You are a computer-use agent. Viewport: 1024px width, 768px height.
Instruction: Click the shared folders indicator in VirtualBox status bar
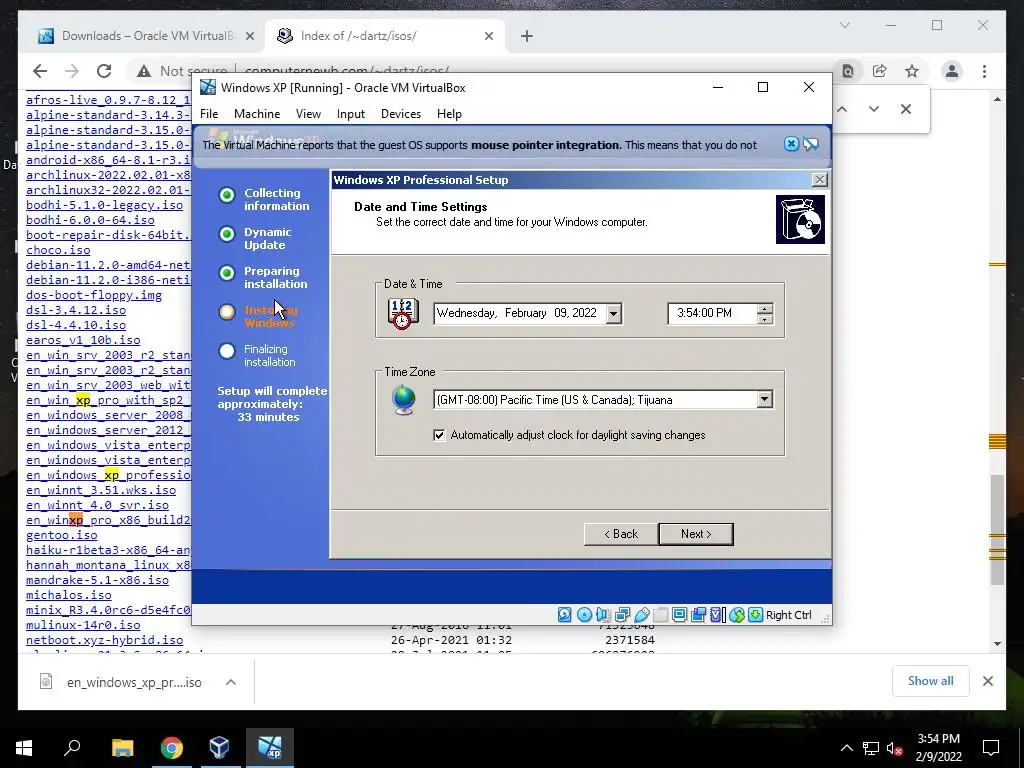tap(660, 615)
